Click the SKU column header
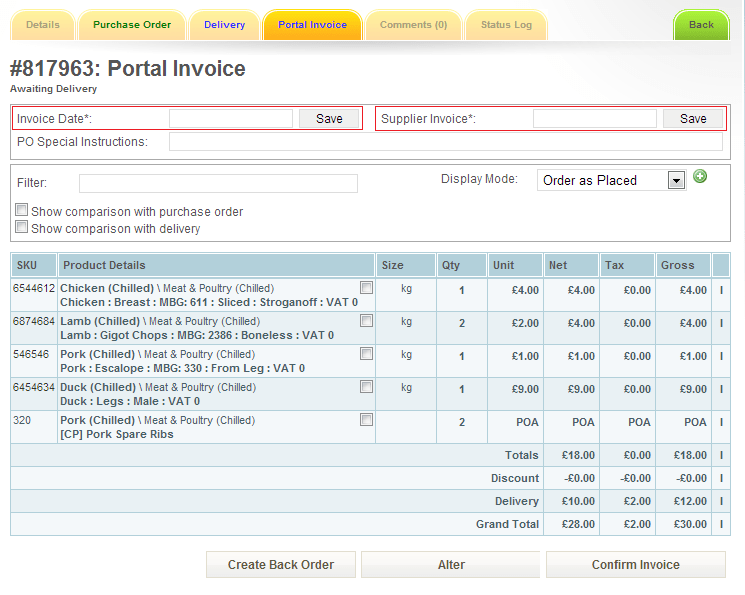 coord(34,265)
